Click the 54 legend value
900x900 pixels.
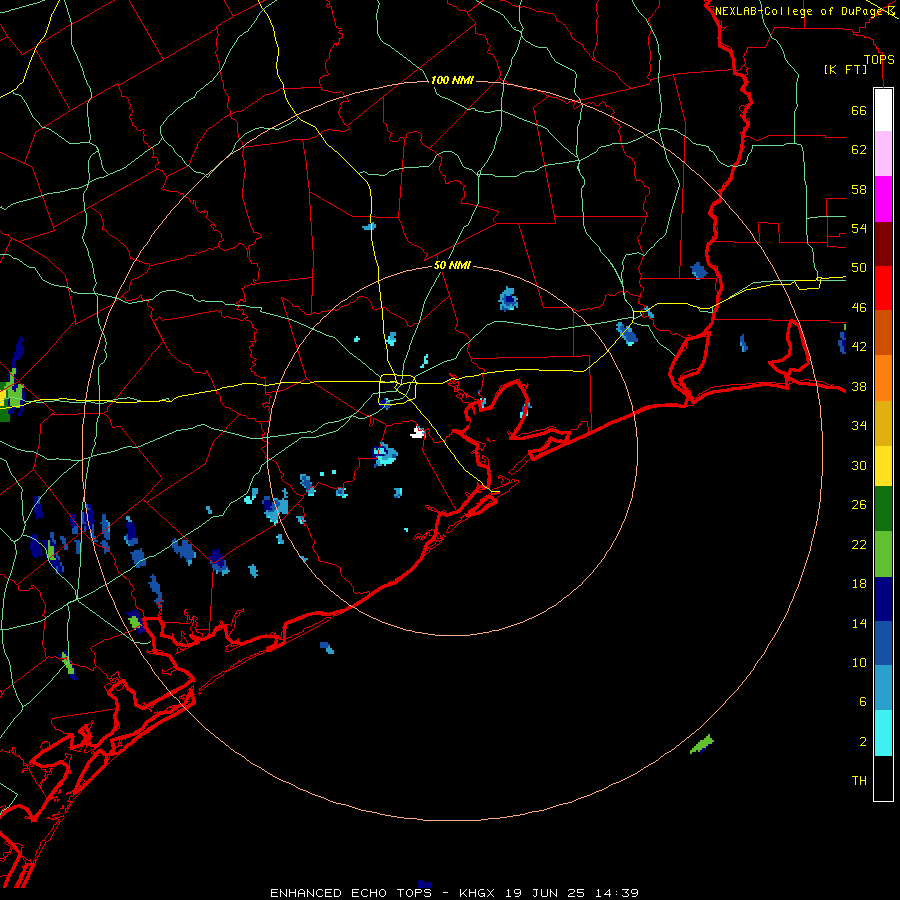point(859,228)
